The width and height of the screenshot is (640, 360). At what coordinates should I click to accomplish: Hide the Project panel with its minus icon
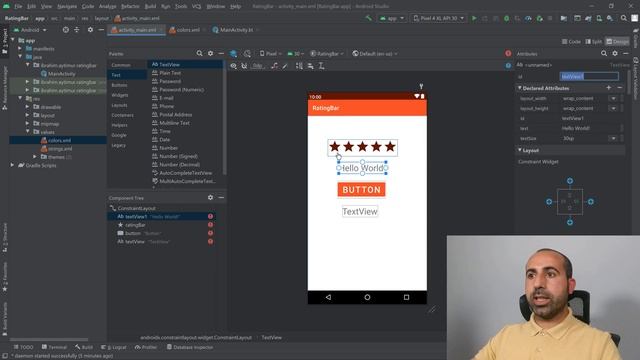pos(101,30)
